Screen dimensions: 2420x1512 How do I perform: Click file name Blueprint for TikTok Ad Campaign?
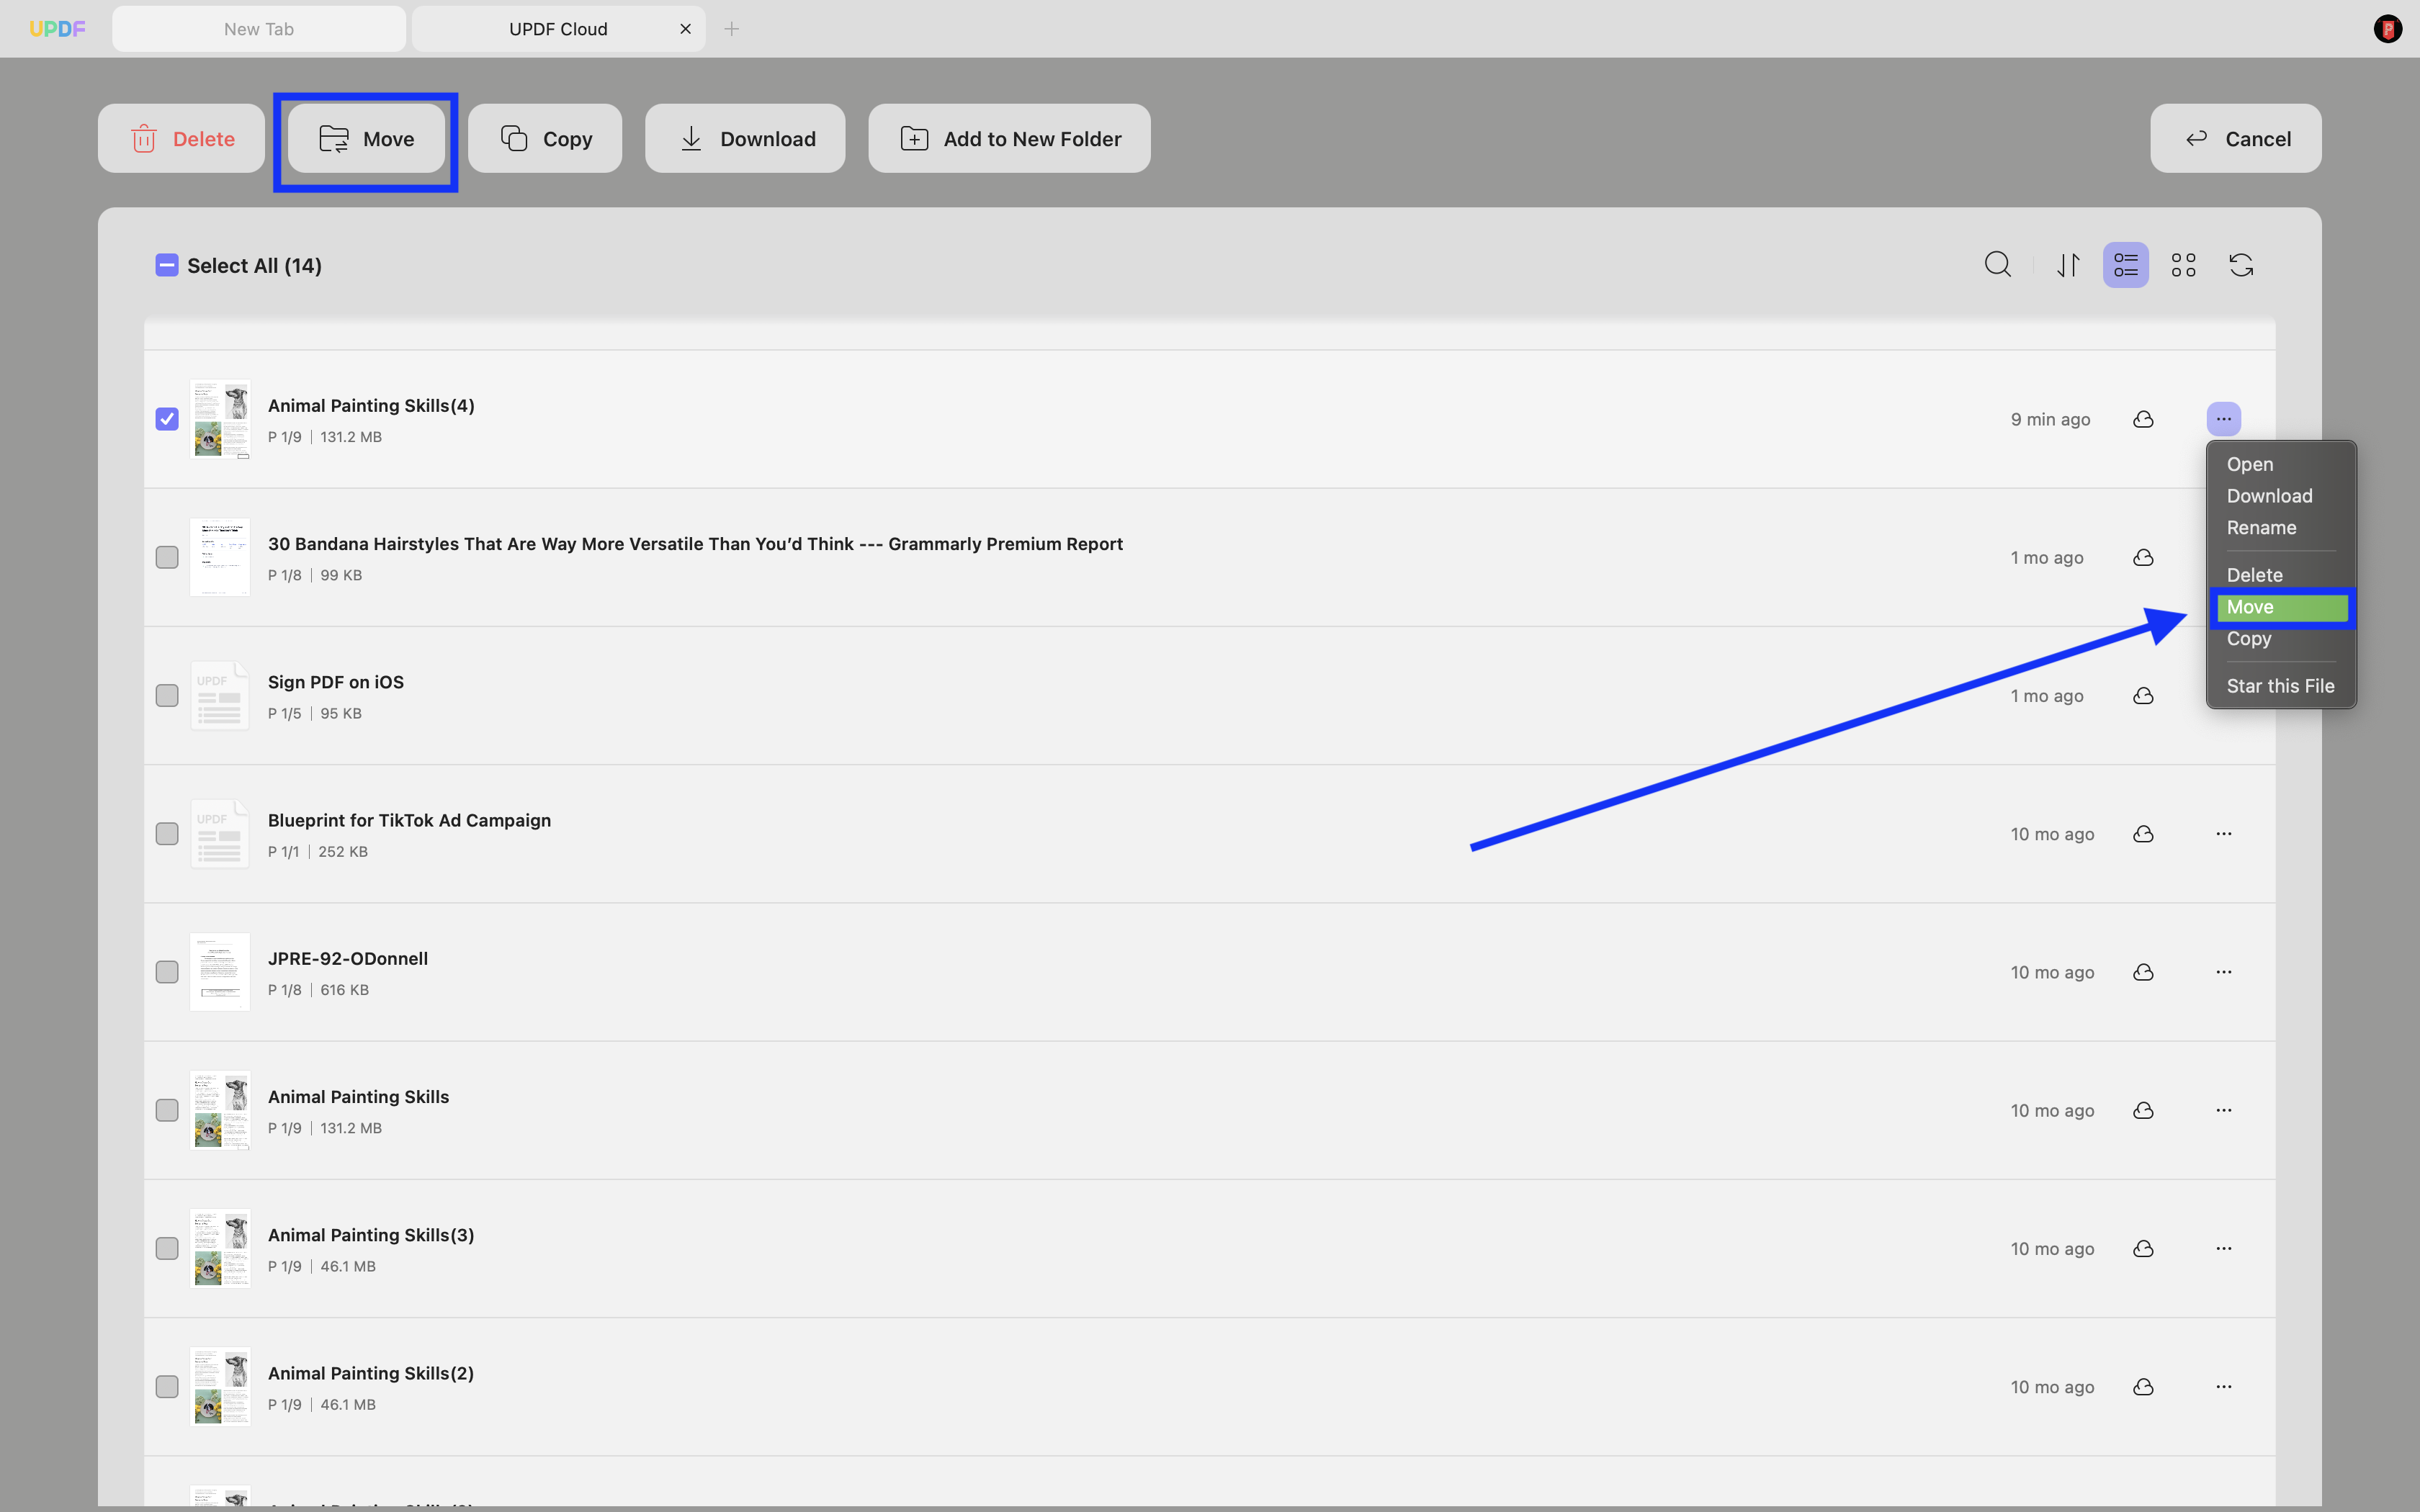[x=409, y=820]
